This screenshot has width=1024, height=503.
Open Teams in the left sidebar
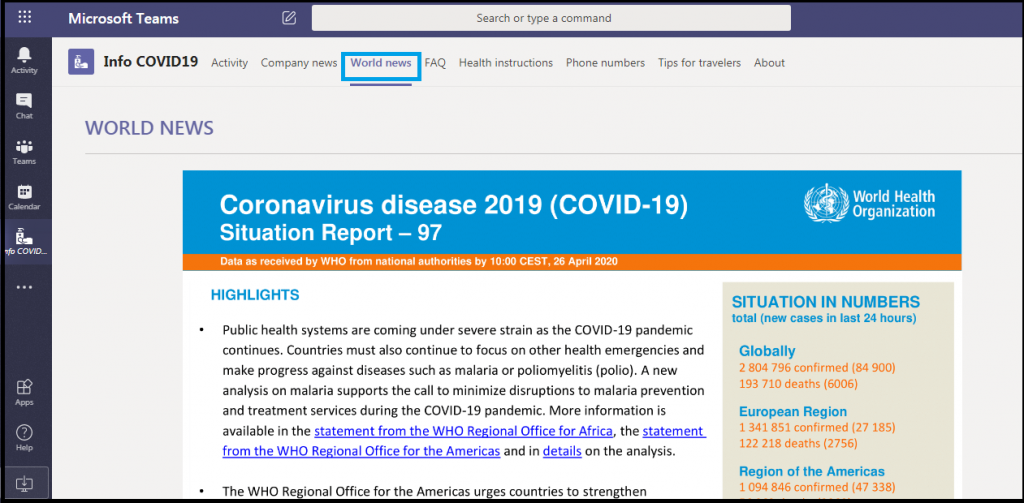(24, 152)
